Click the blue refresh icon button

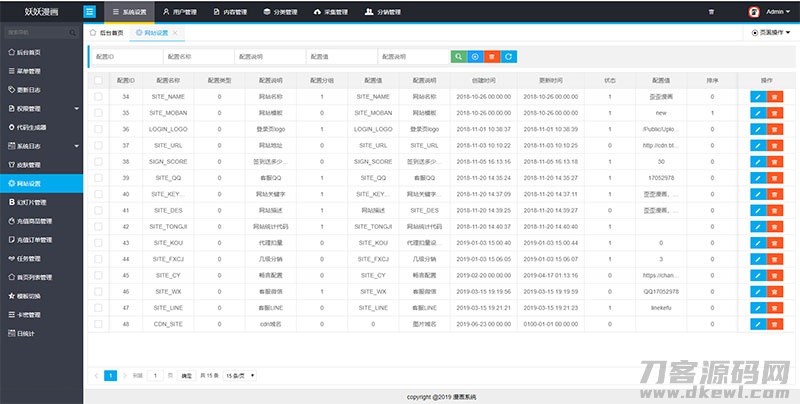coord(509,57)
